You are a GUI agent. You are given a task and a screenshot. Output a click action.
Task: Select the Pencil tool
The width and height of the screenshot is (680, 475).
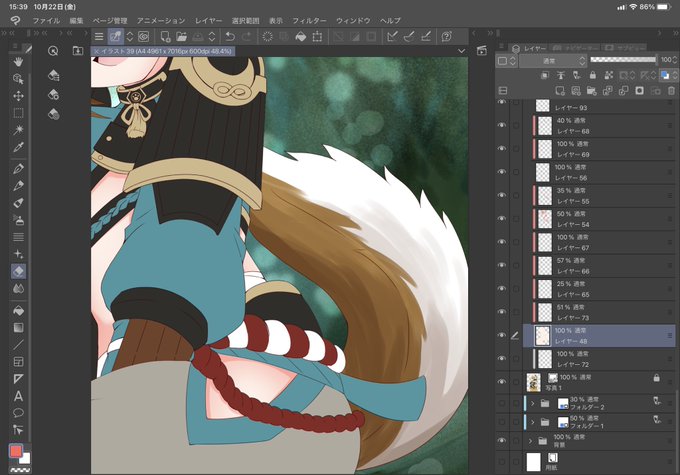(18, 186)
